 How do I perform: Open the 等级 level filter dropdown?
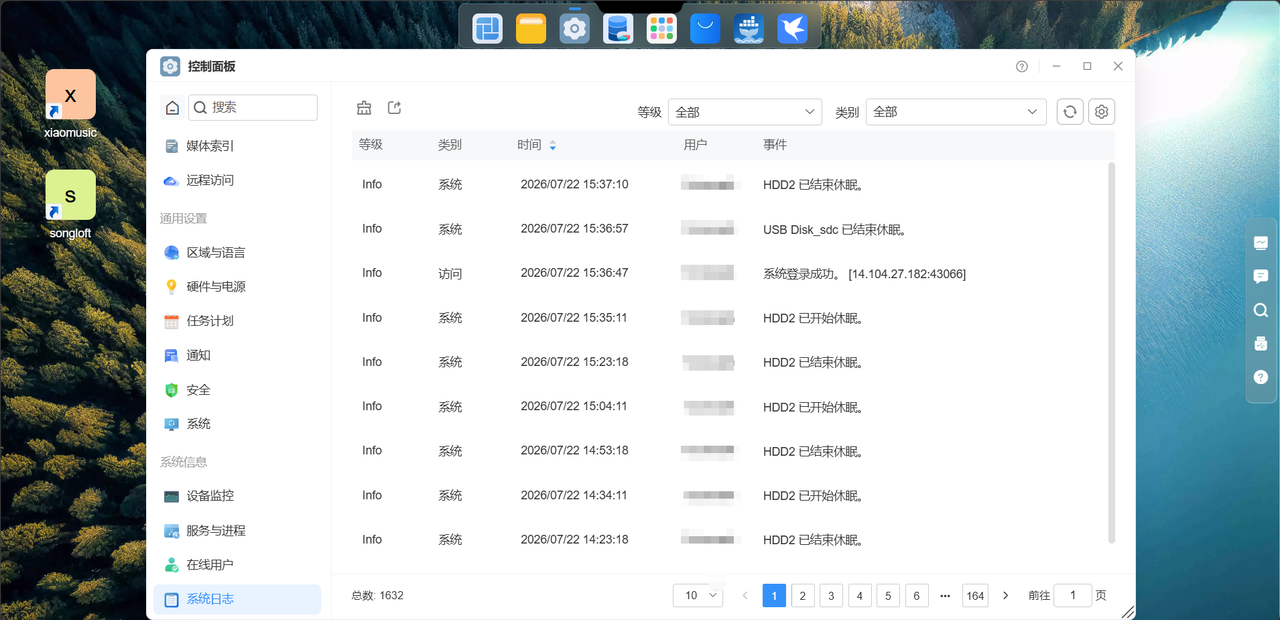pos(745,112)
